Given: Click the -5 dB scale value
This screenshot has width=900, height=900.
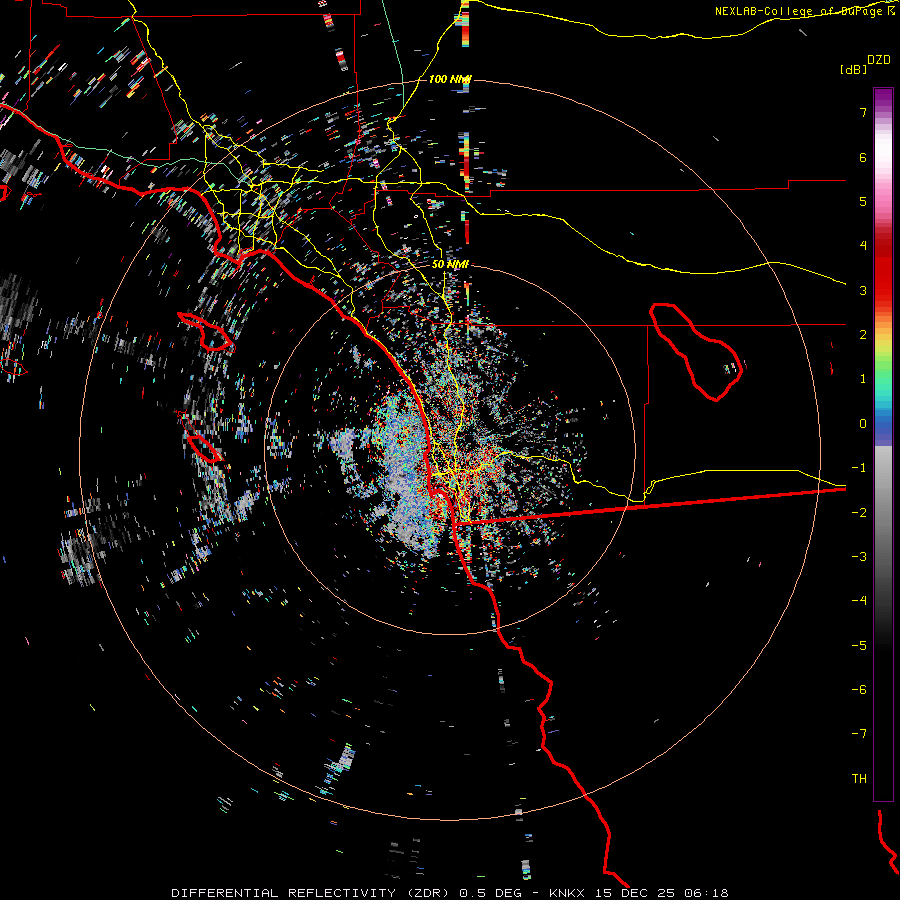Looking at the screenshot, I should point(859,646).
